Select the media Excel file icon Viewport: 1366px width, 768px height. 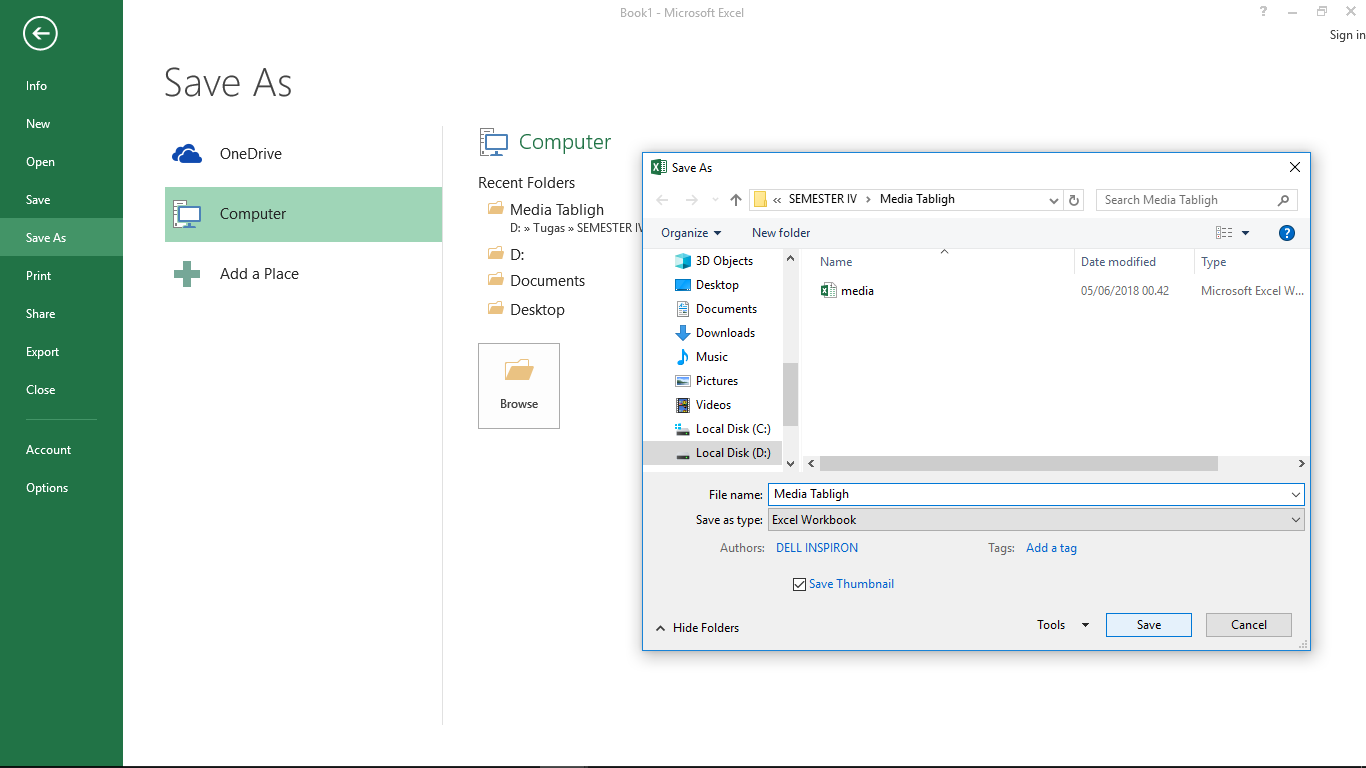tap(828, 291)
